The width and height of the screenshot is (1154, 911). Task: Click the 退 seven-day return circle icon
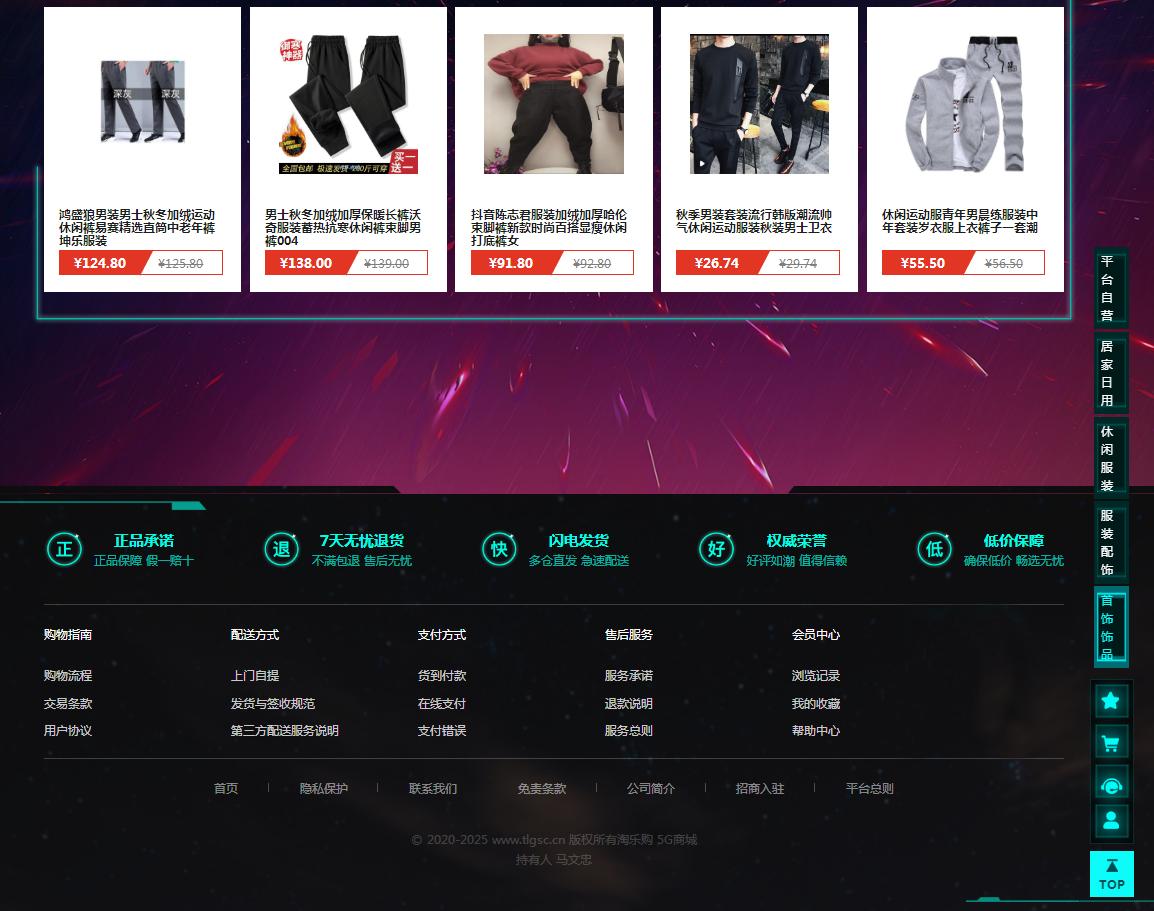tap(282, 549)
